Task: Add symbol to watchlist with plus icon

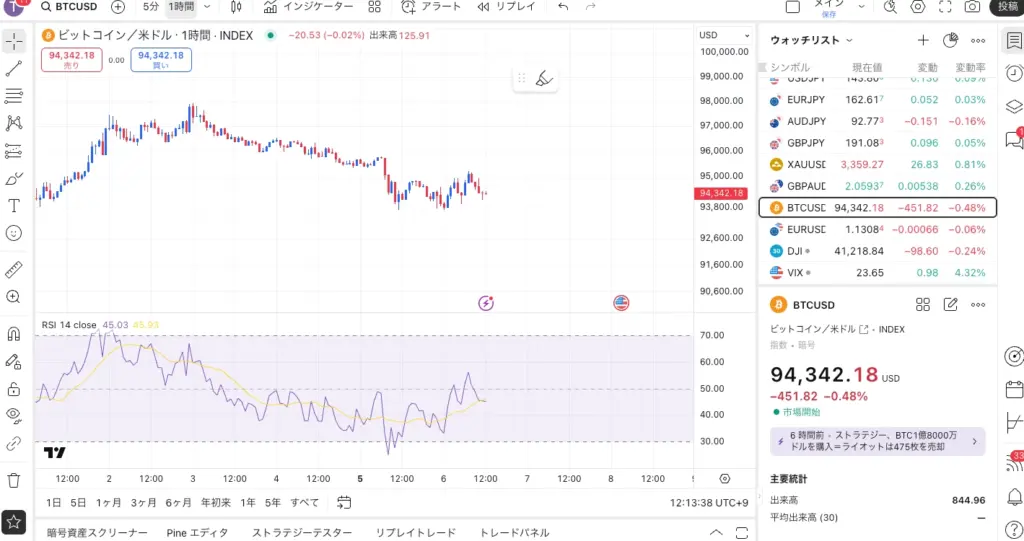Action: tap(923, 41)
